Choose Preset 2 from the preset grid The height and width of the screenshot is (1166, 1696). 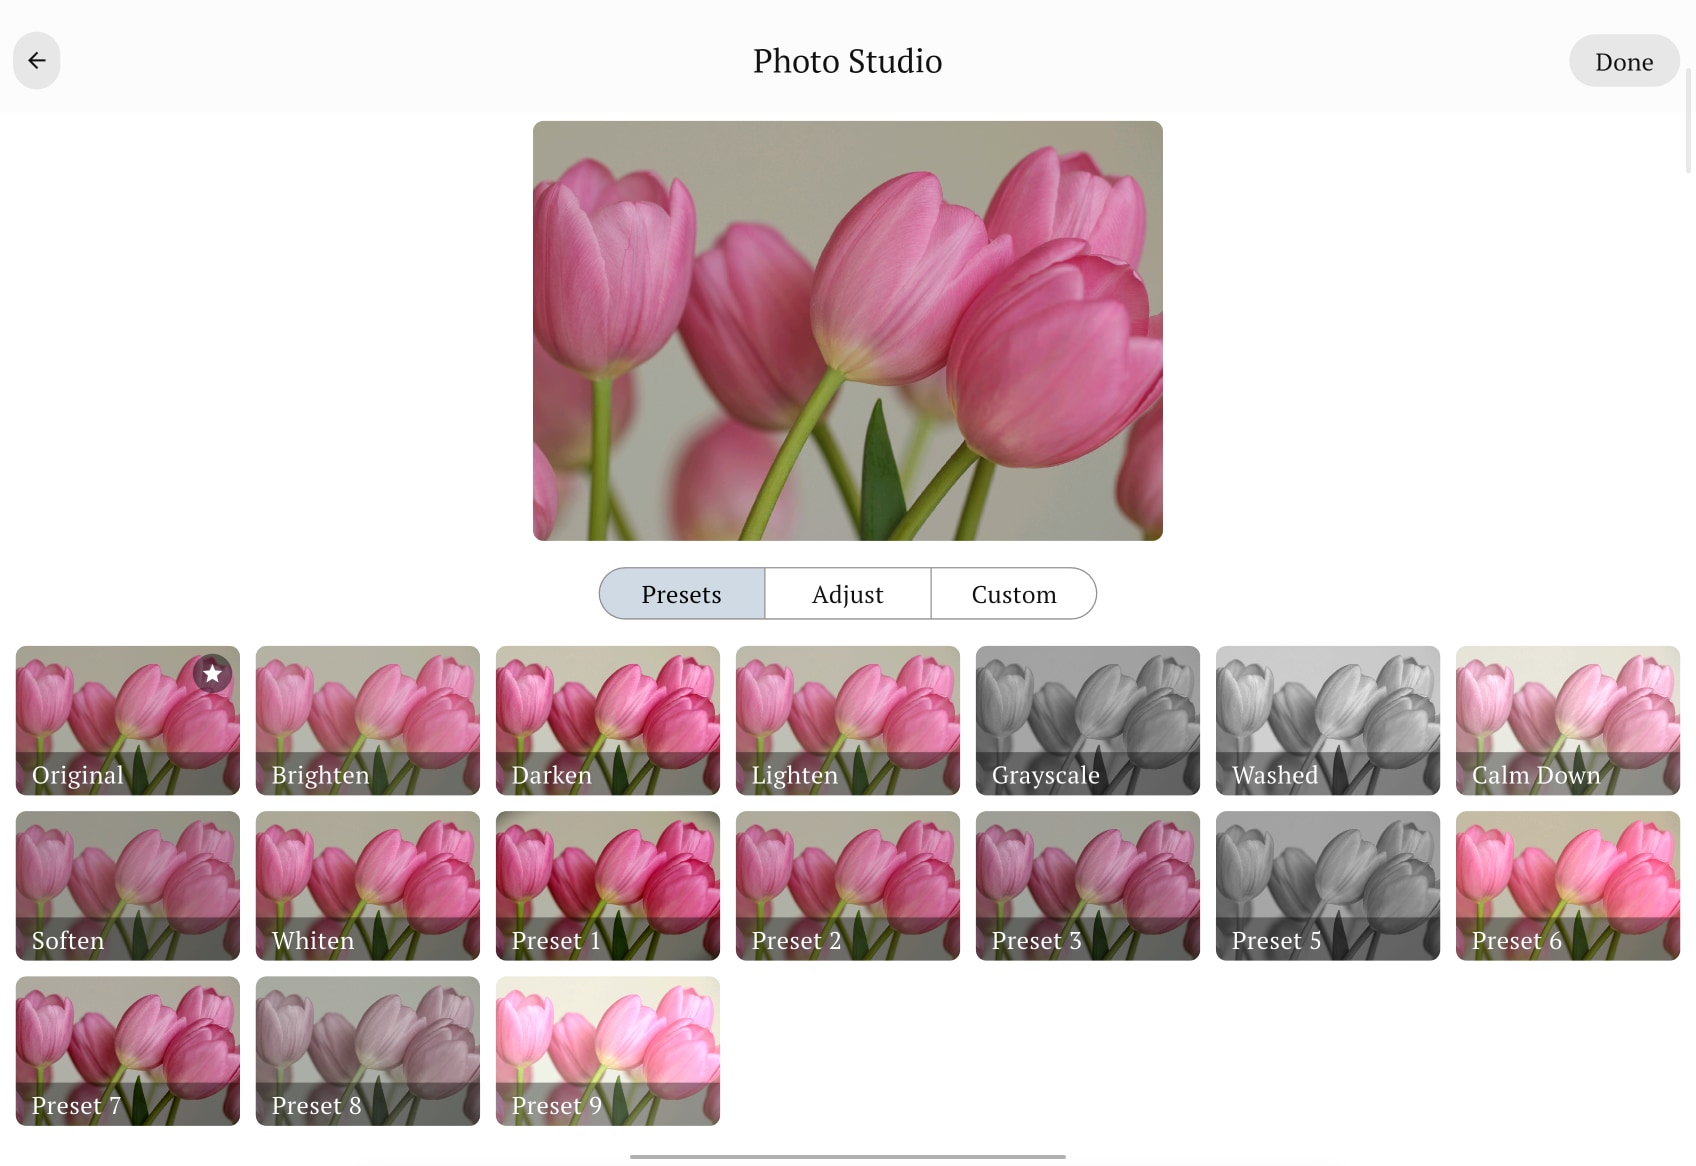[847, 885]
